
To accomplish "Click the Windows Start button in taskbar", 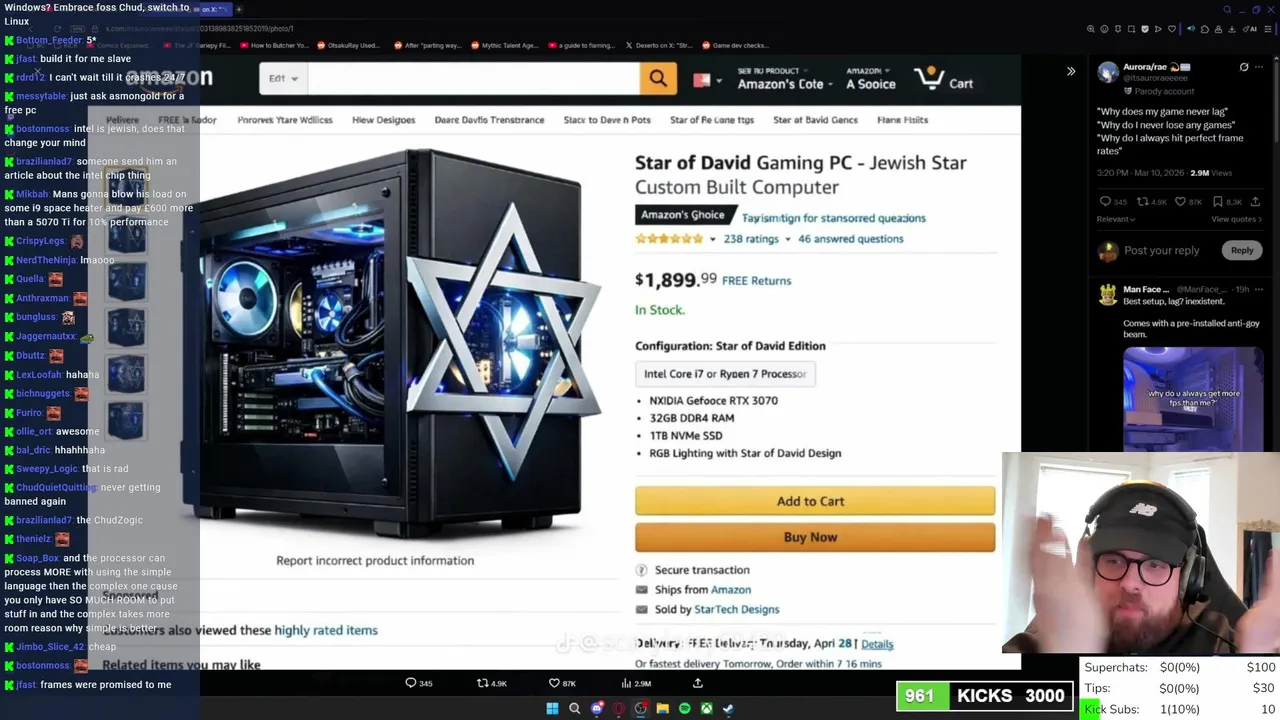I will click(x=552, y=709).
